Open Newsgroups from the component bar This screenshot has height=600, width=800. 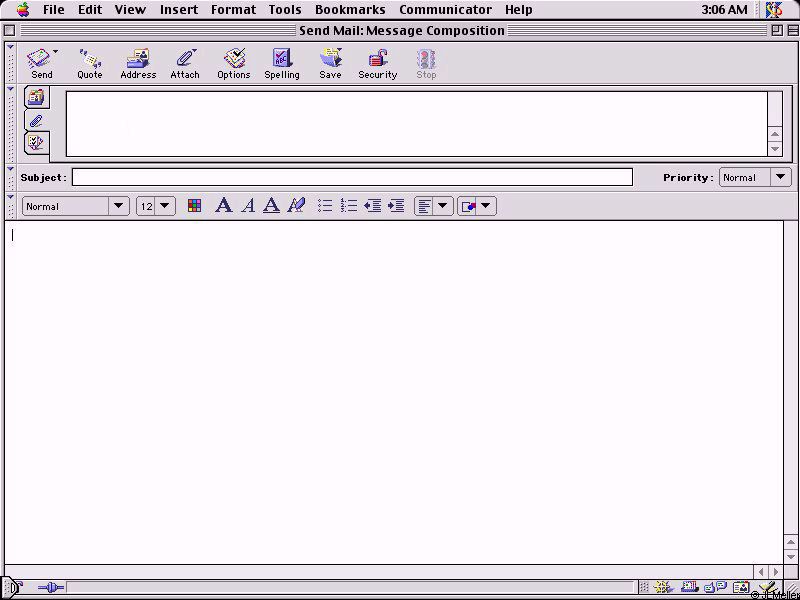coord(715,588)
